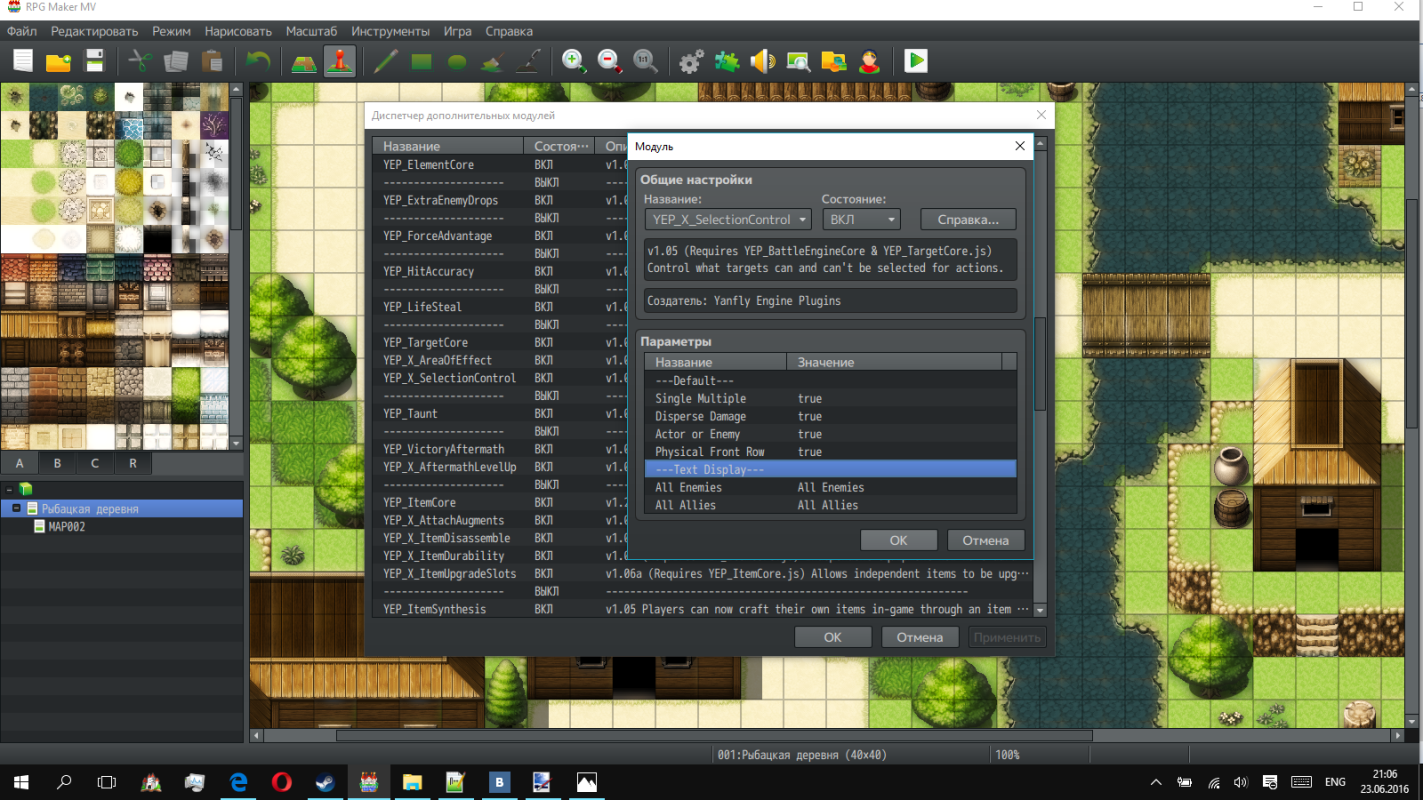Click the Copy icon in the toolbar
This screenshot has height=800, width=1423.
[176, 61]
